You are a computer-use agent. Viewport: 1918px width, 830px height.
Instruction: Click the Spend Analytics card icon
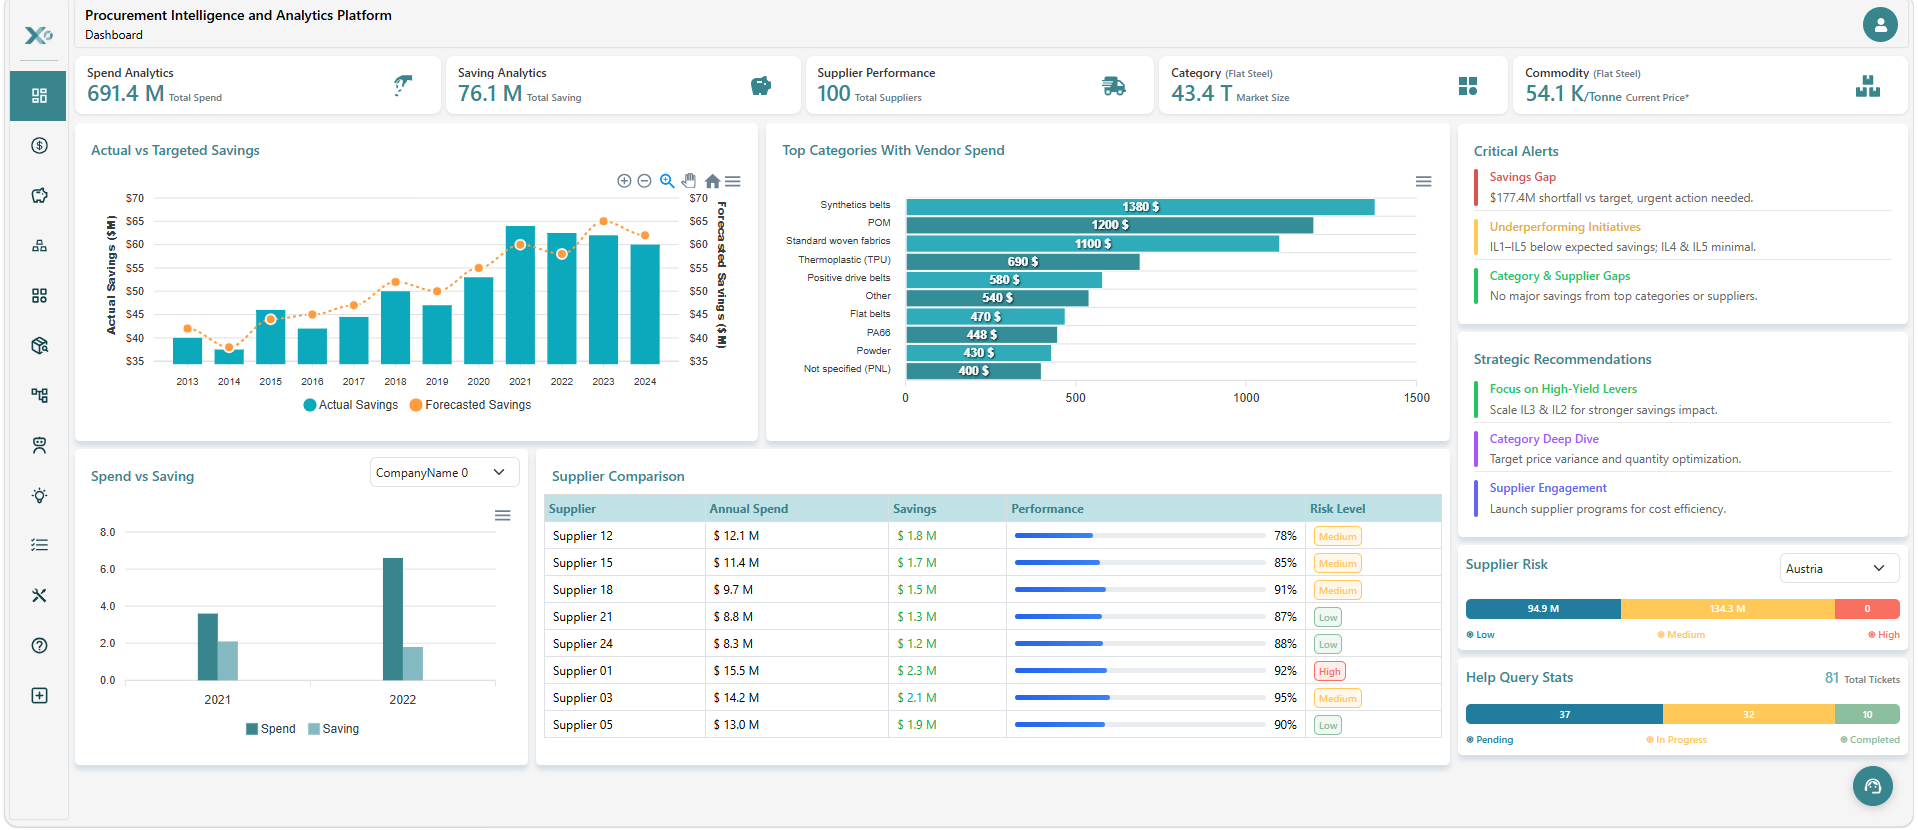(x=403, y=85)
